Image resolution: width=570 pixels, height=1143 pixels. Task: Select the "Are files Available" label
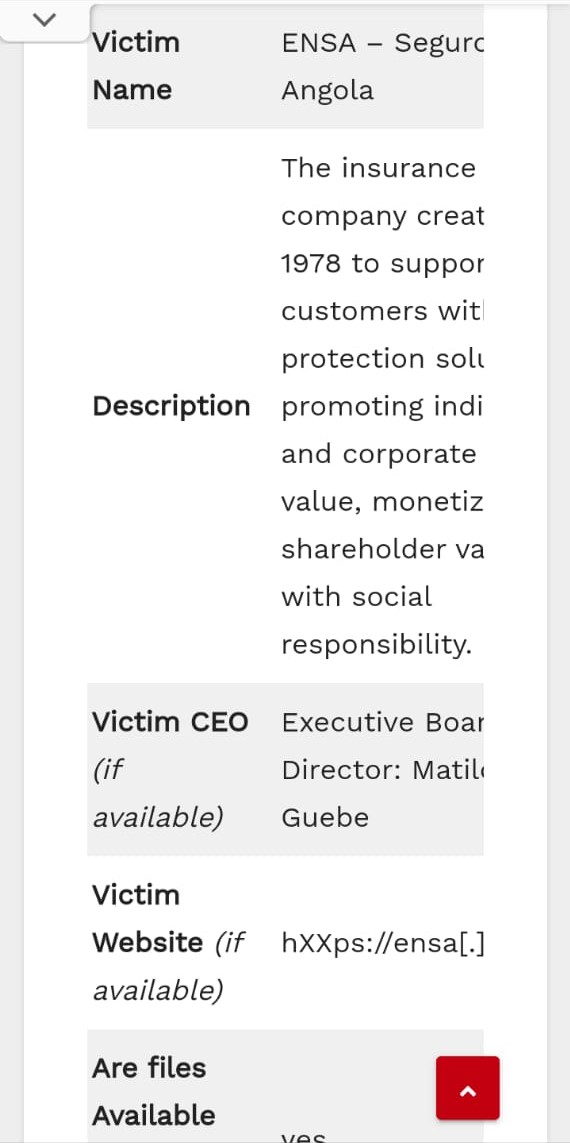154,1091
